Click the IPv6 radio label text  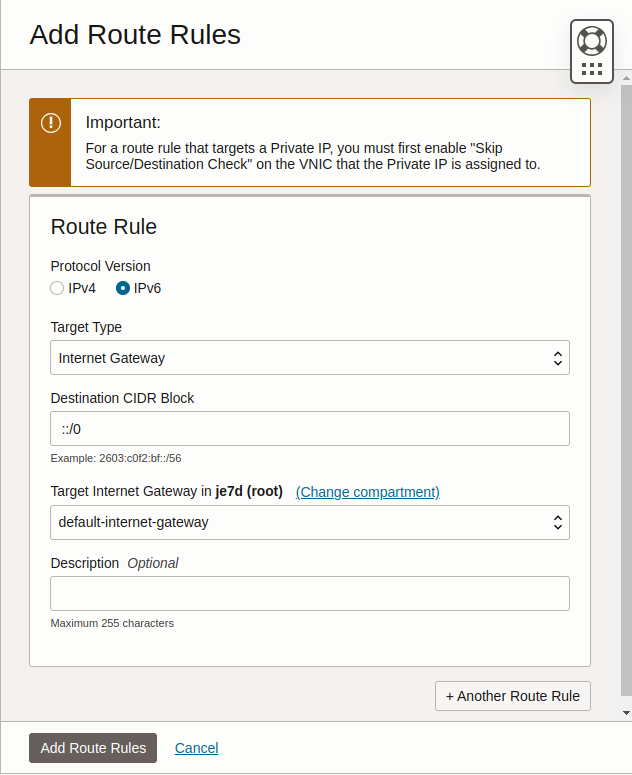coord(147,288)
